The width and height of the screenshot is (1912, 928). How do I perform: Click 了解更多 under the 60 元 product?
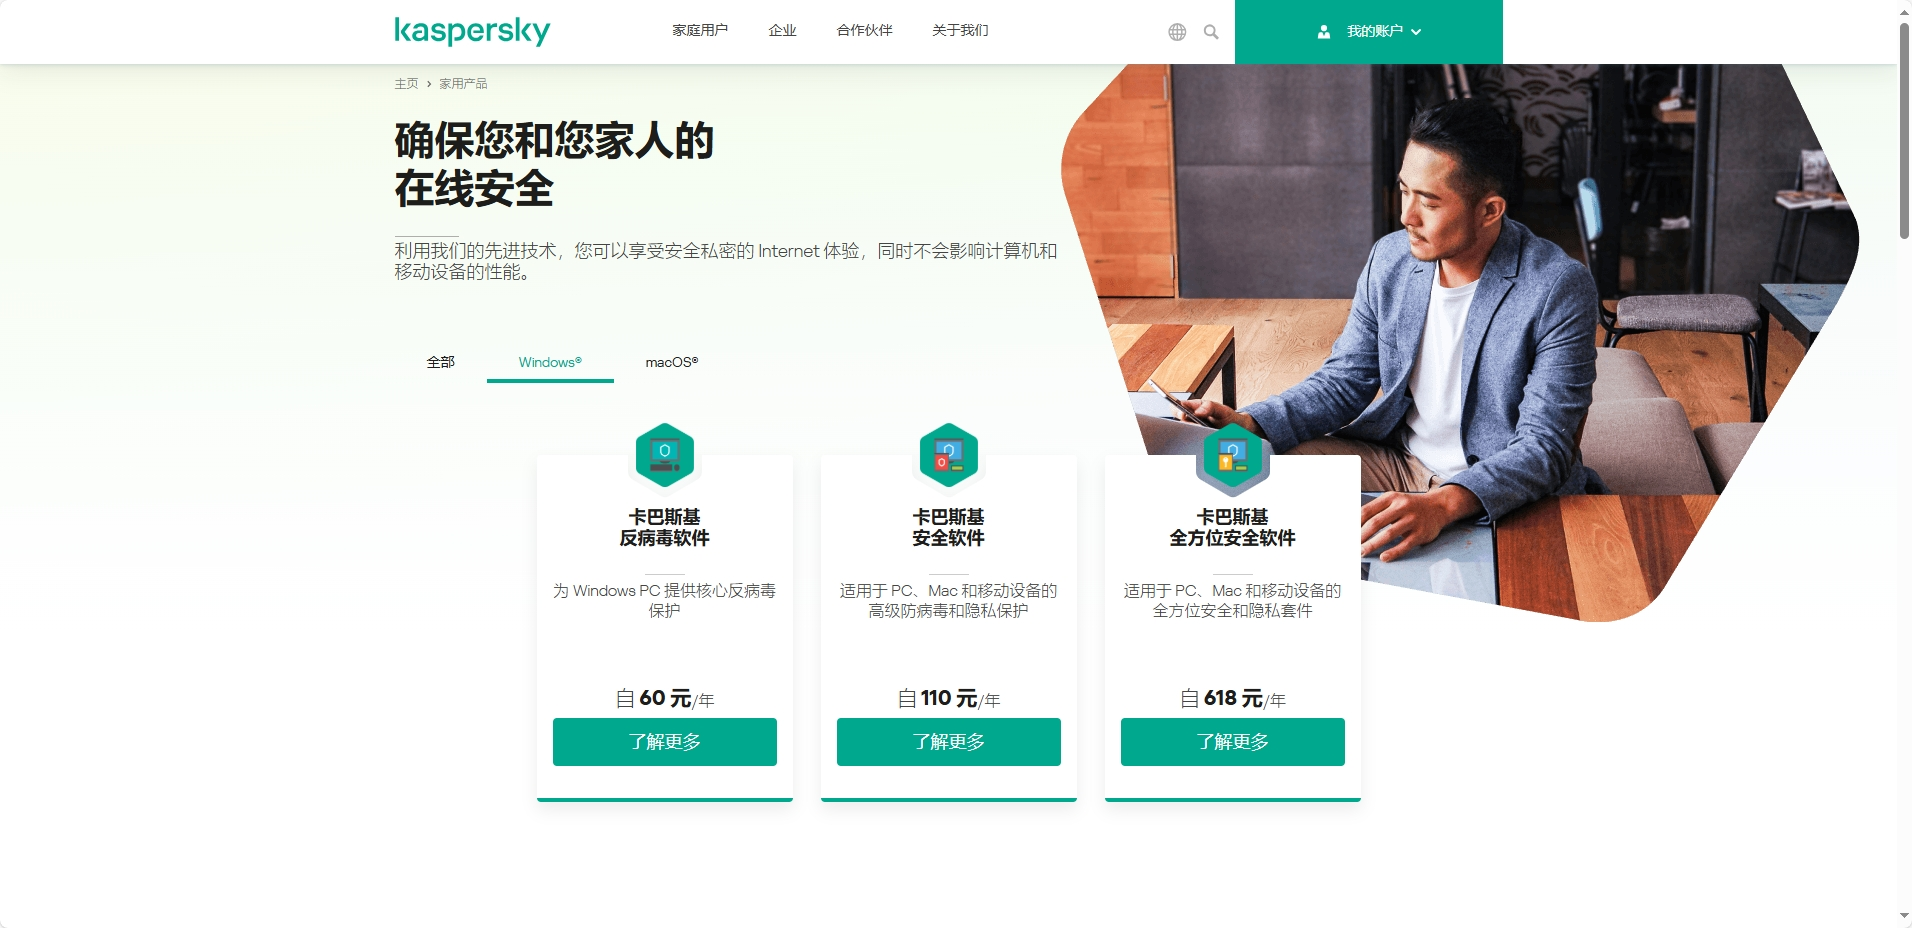pyautogui.click(x=665, y=742)
